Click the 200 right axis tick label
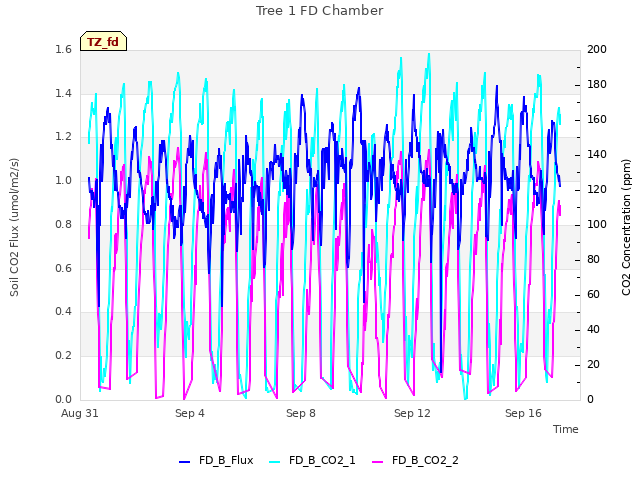This screenshot has width=640, height=480. [x=597, y=49]
